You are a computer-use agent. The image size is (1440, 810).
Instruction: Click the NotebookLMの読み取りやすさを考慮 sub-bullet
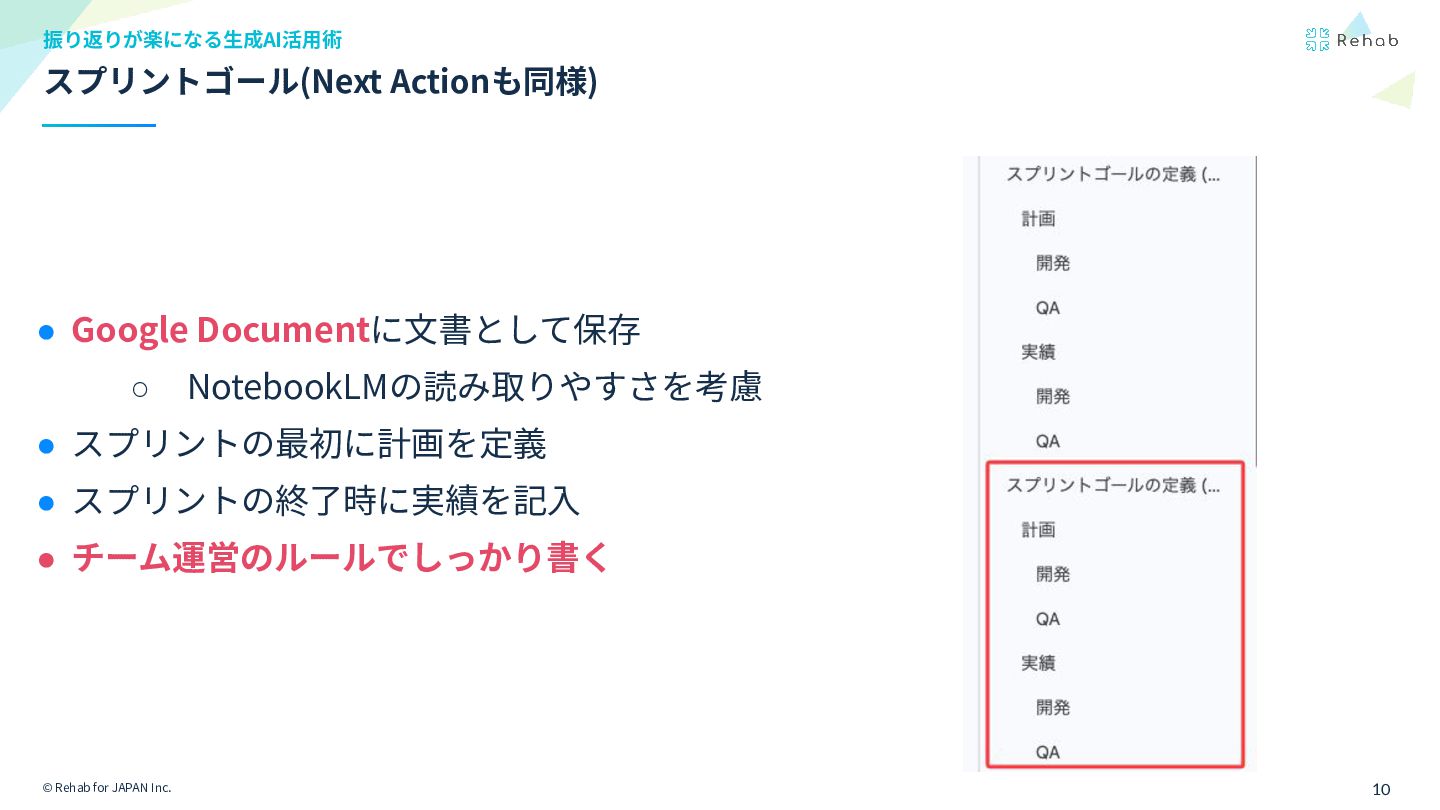(475, 387)
